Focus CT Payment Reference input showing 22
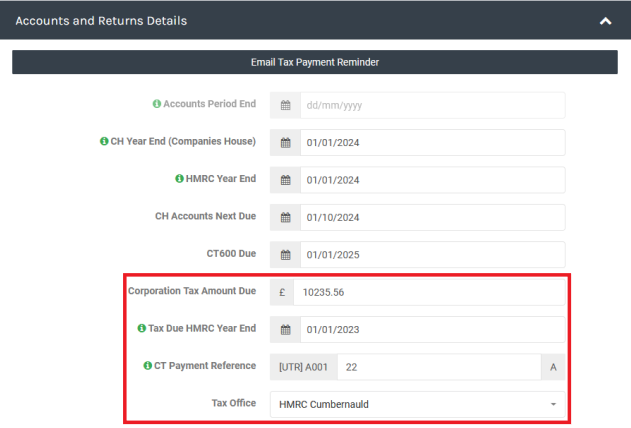Image resolution: width=631 pixels, height=428 pixels. tap(439, 367)
